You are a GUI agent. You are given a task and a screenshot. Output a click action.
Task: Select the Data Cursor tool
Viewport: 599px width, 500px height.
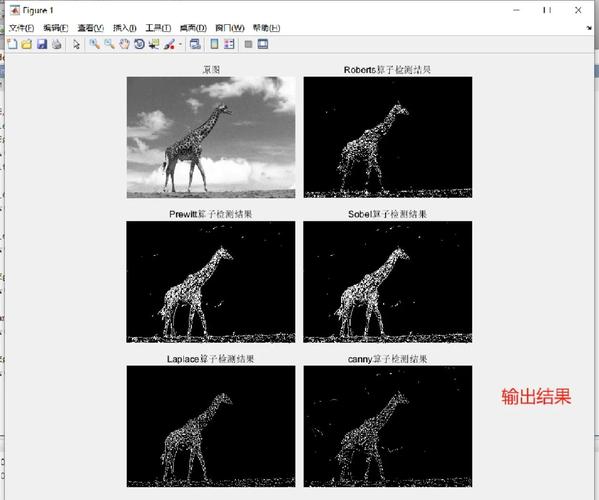[x=154, y=44]
